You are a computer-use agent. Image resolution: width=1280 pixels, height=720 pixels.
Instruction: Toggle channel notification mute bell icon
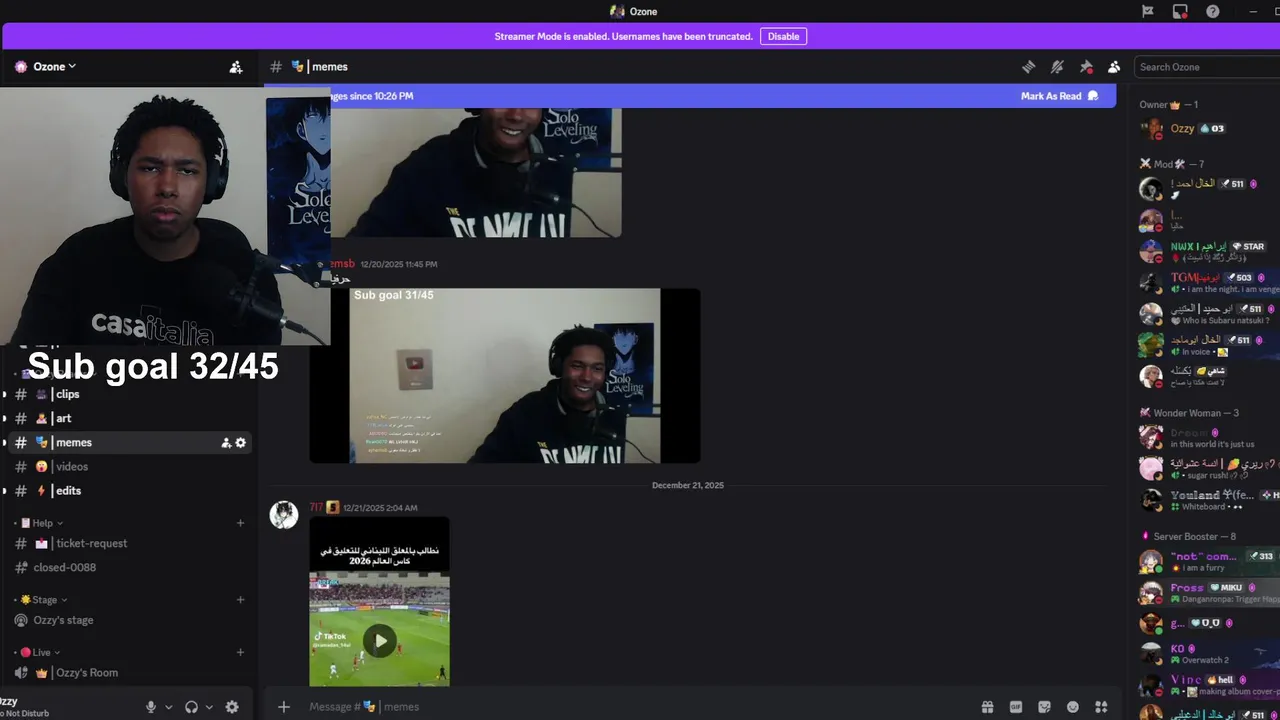pyautogui.click(x=1057, y=67)
